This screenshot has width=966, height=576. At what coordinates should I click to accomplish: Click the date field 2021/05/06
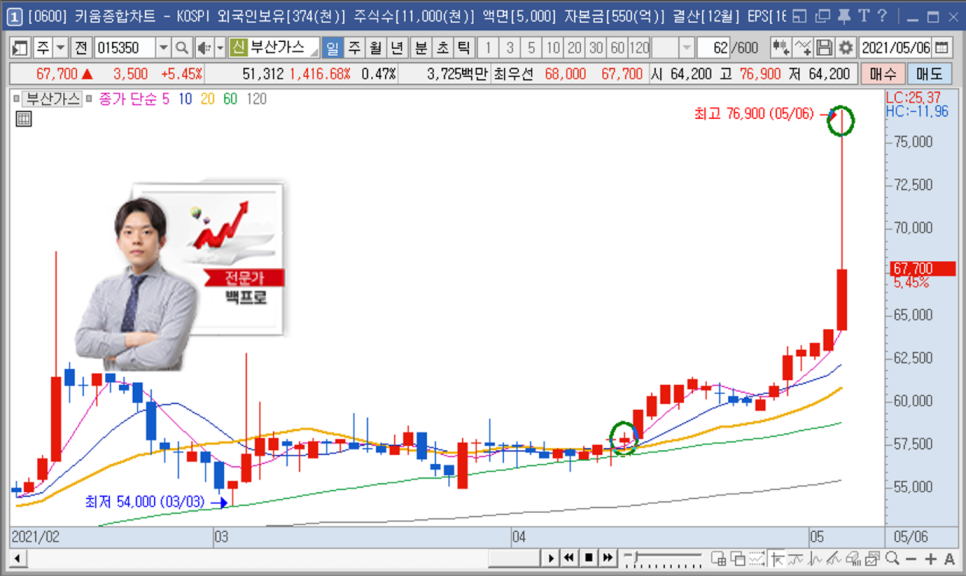click(x=896, y=47)
